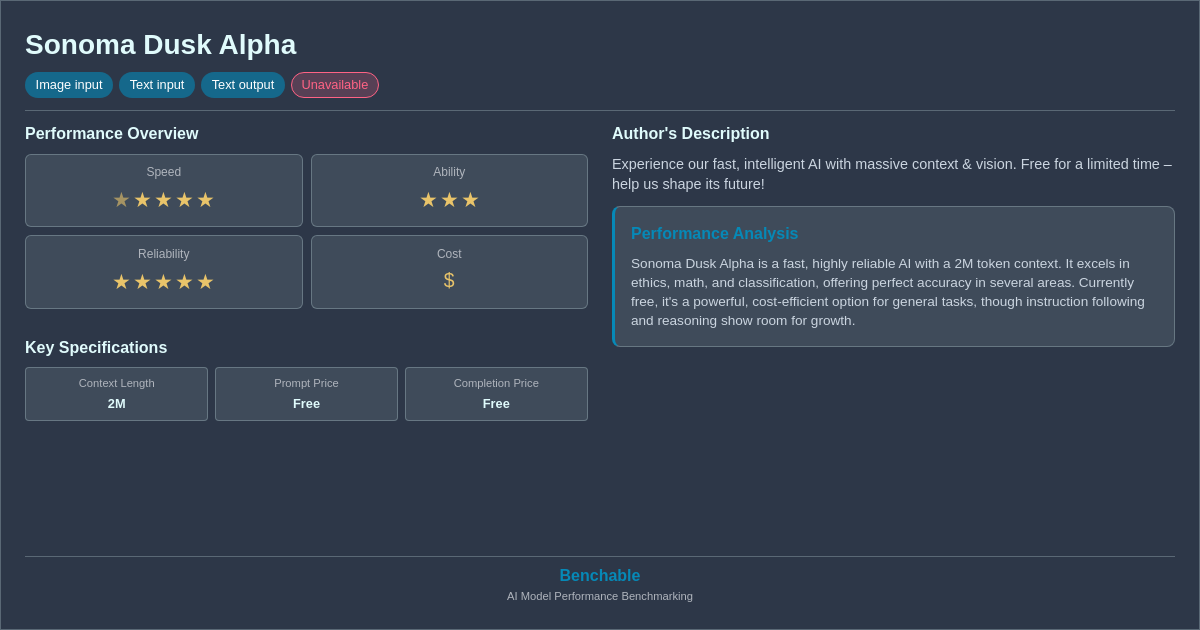Click the Prompt Price Free card
Image resolution: width=1200 pixels, height=630 pixels.
pyautogui.click(x=306, y=394)
